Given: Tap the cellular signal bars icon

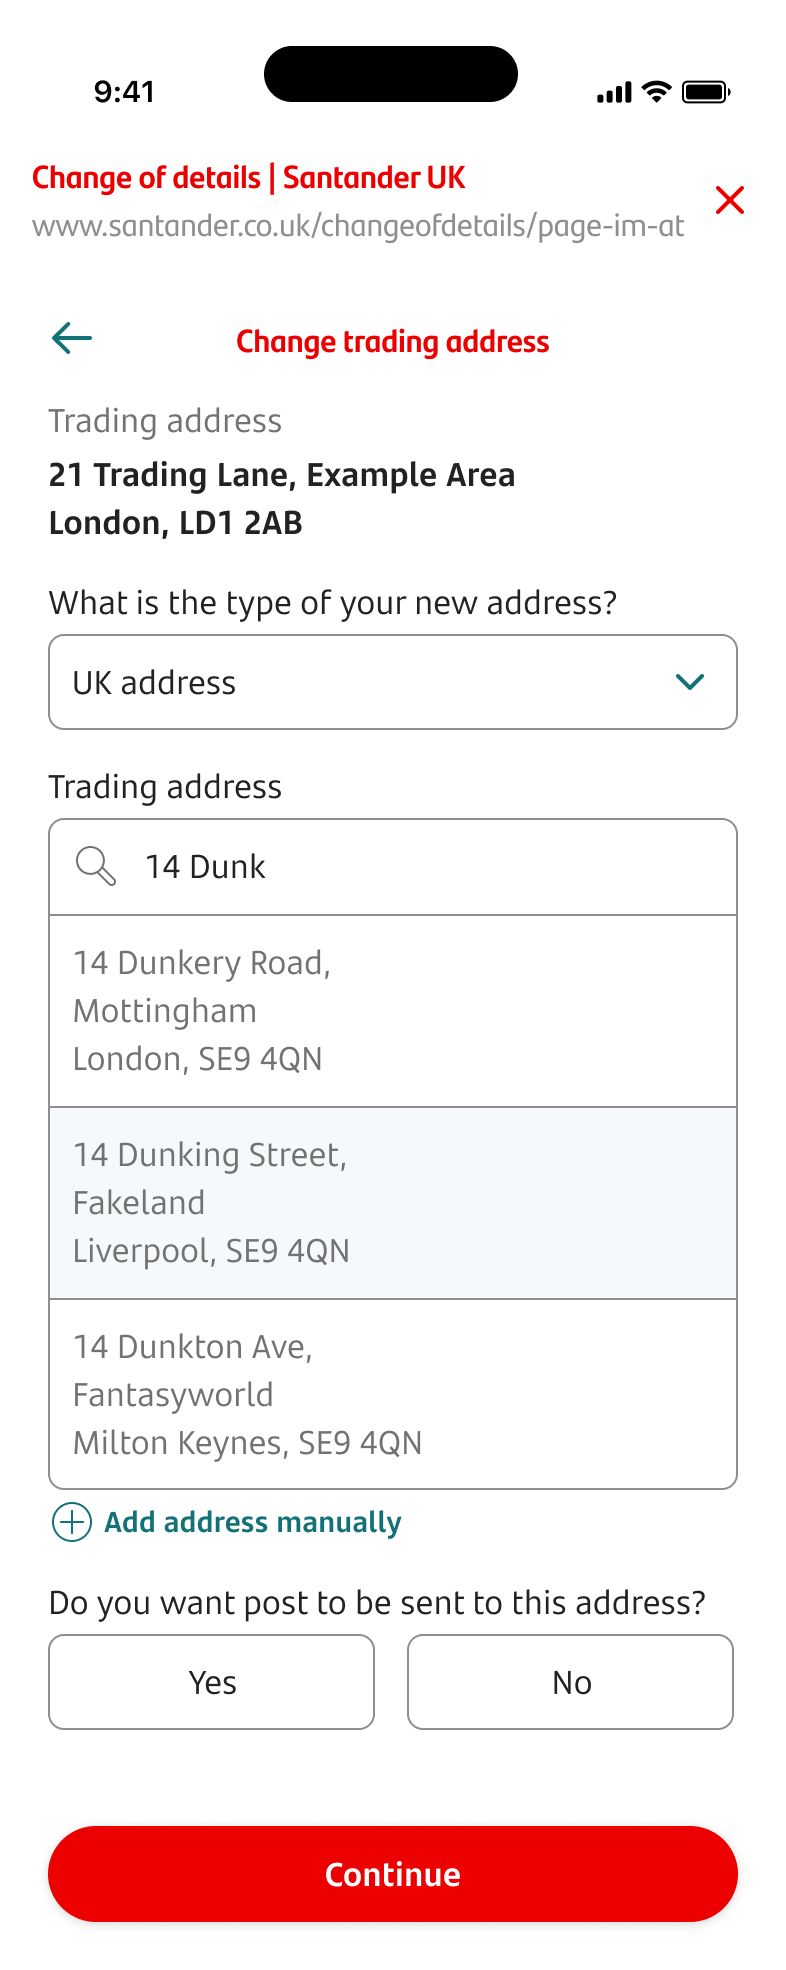Looking at the screenshot, I should tap(614, 93).
